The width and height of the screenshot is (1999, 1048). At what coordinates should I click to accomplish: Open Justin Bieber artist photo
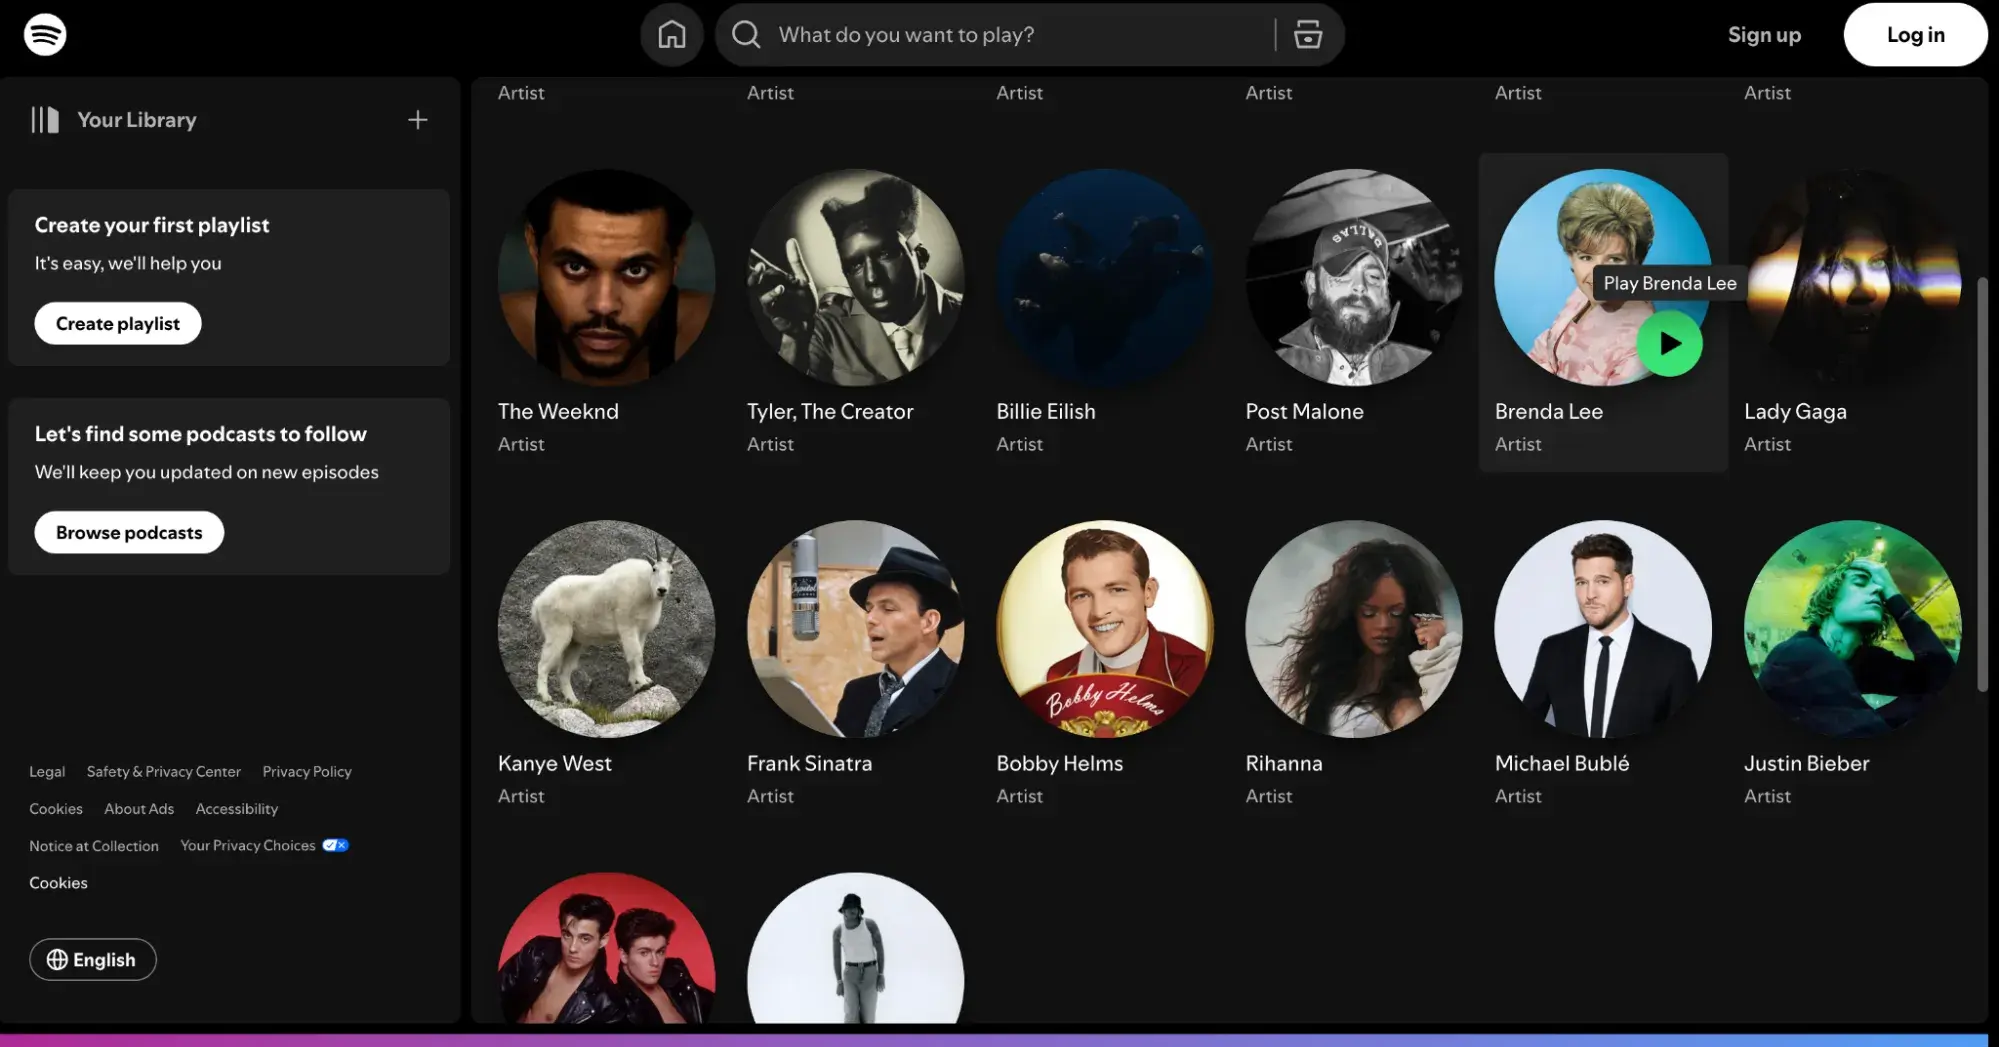[x=1853, y=629]
